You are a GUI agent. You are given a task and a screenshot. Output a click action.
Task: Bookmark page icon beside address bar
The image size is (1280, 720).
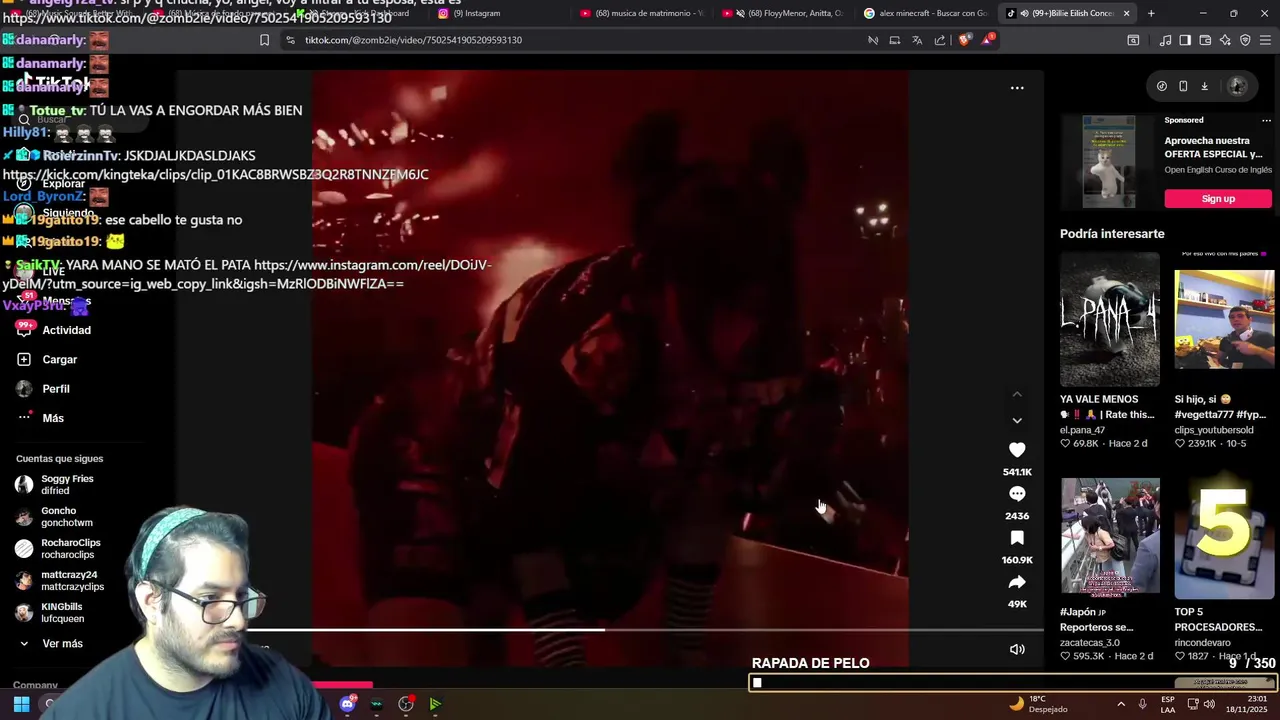(x=264, y=40)
